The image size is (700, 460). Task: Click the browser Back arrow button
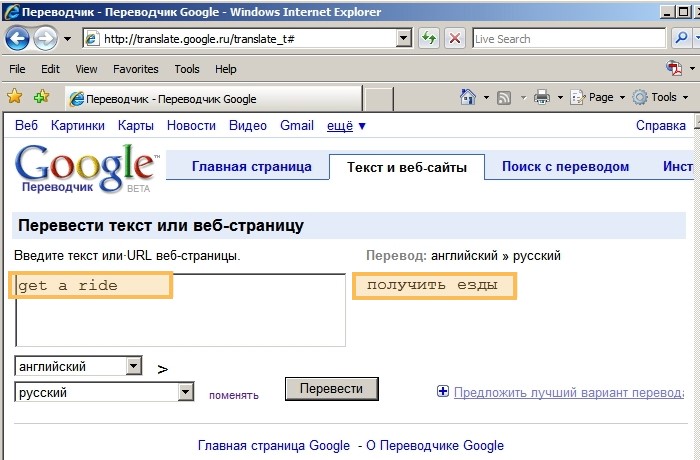coord(17,39)
